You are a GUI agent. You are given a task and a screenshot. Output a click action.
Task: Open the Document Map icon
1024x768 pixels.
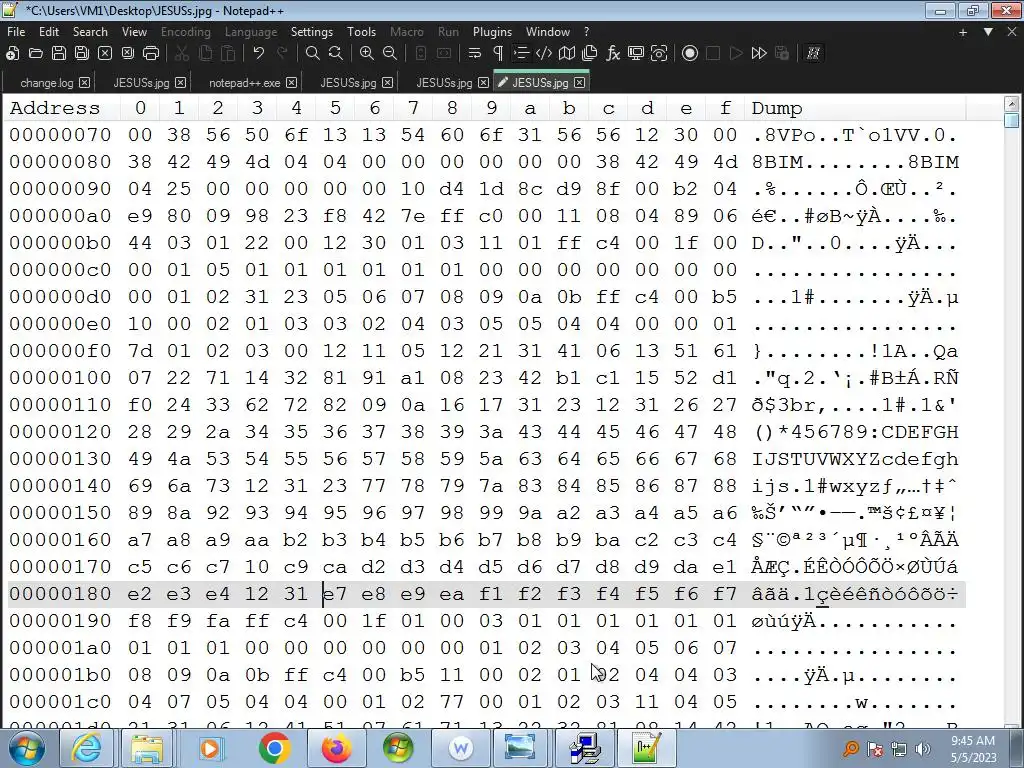(x=567, y=54)
